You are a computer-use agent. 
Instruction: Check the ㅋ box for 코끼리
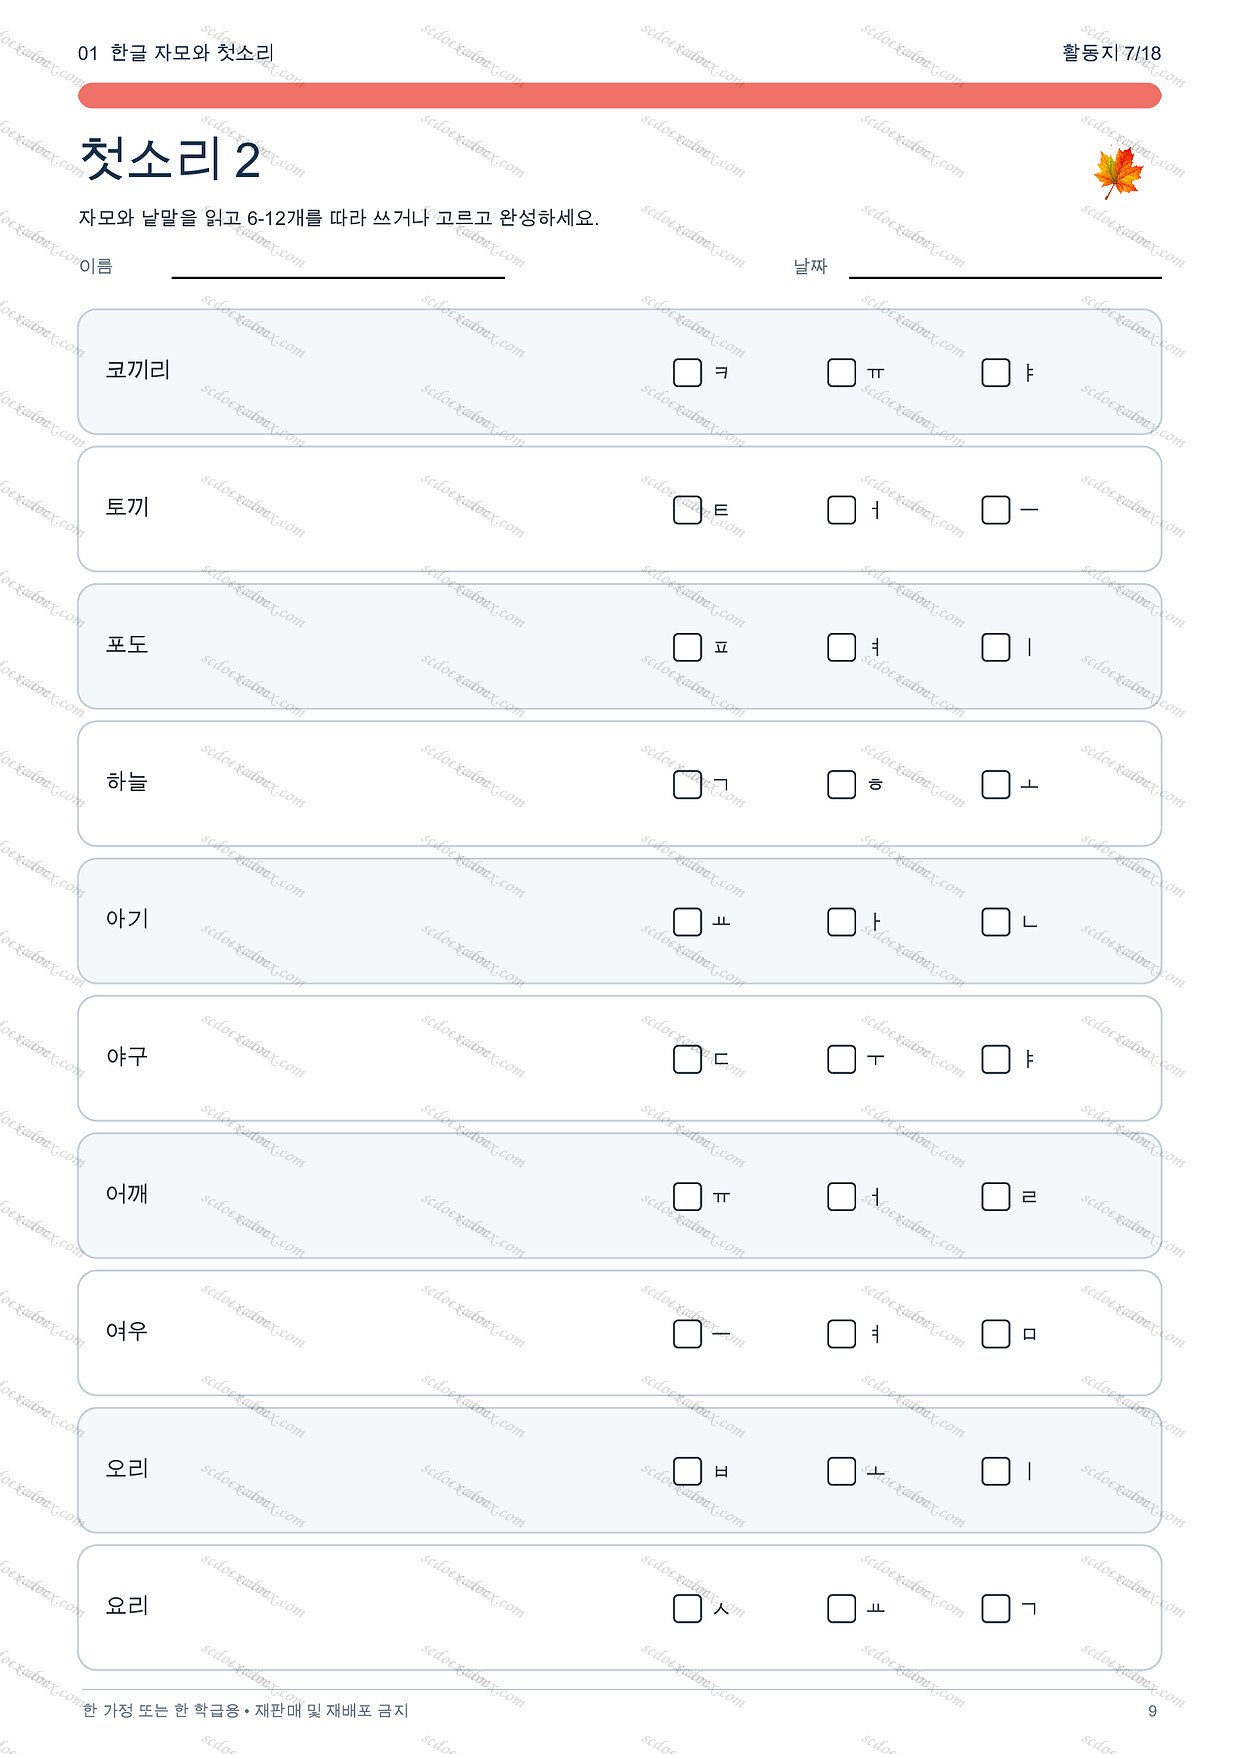click(687, 373)
